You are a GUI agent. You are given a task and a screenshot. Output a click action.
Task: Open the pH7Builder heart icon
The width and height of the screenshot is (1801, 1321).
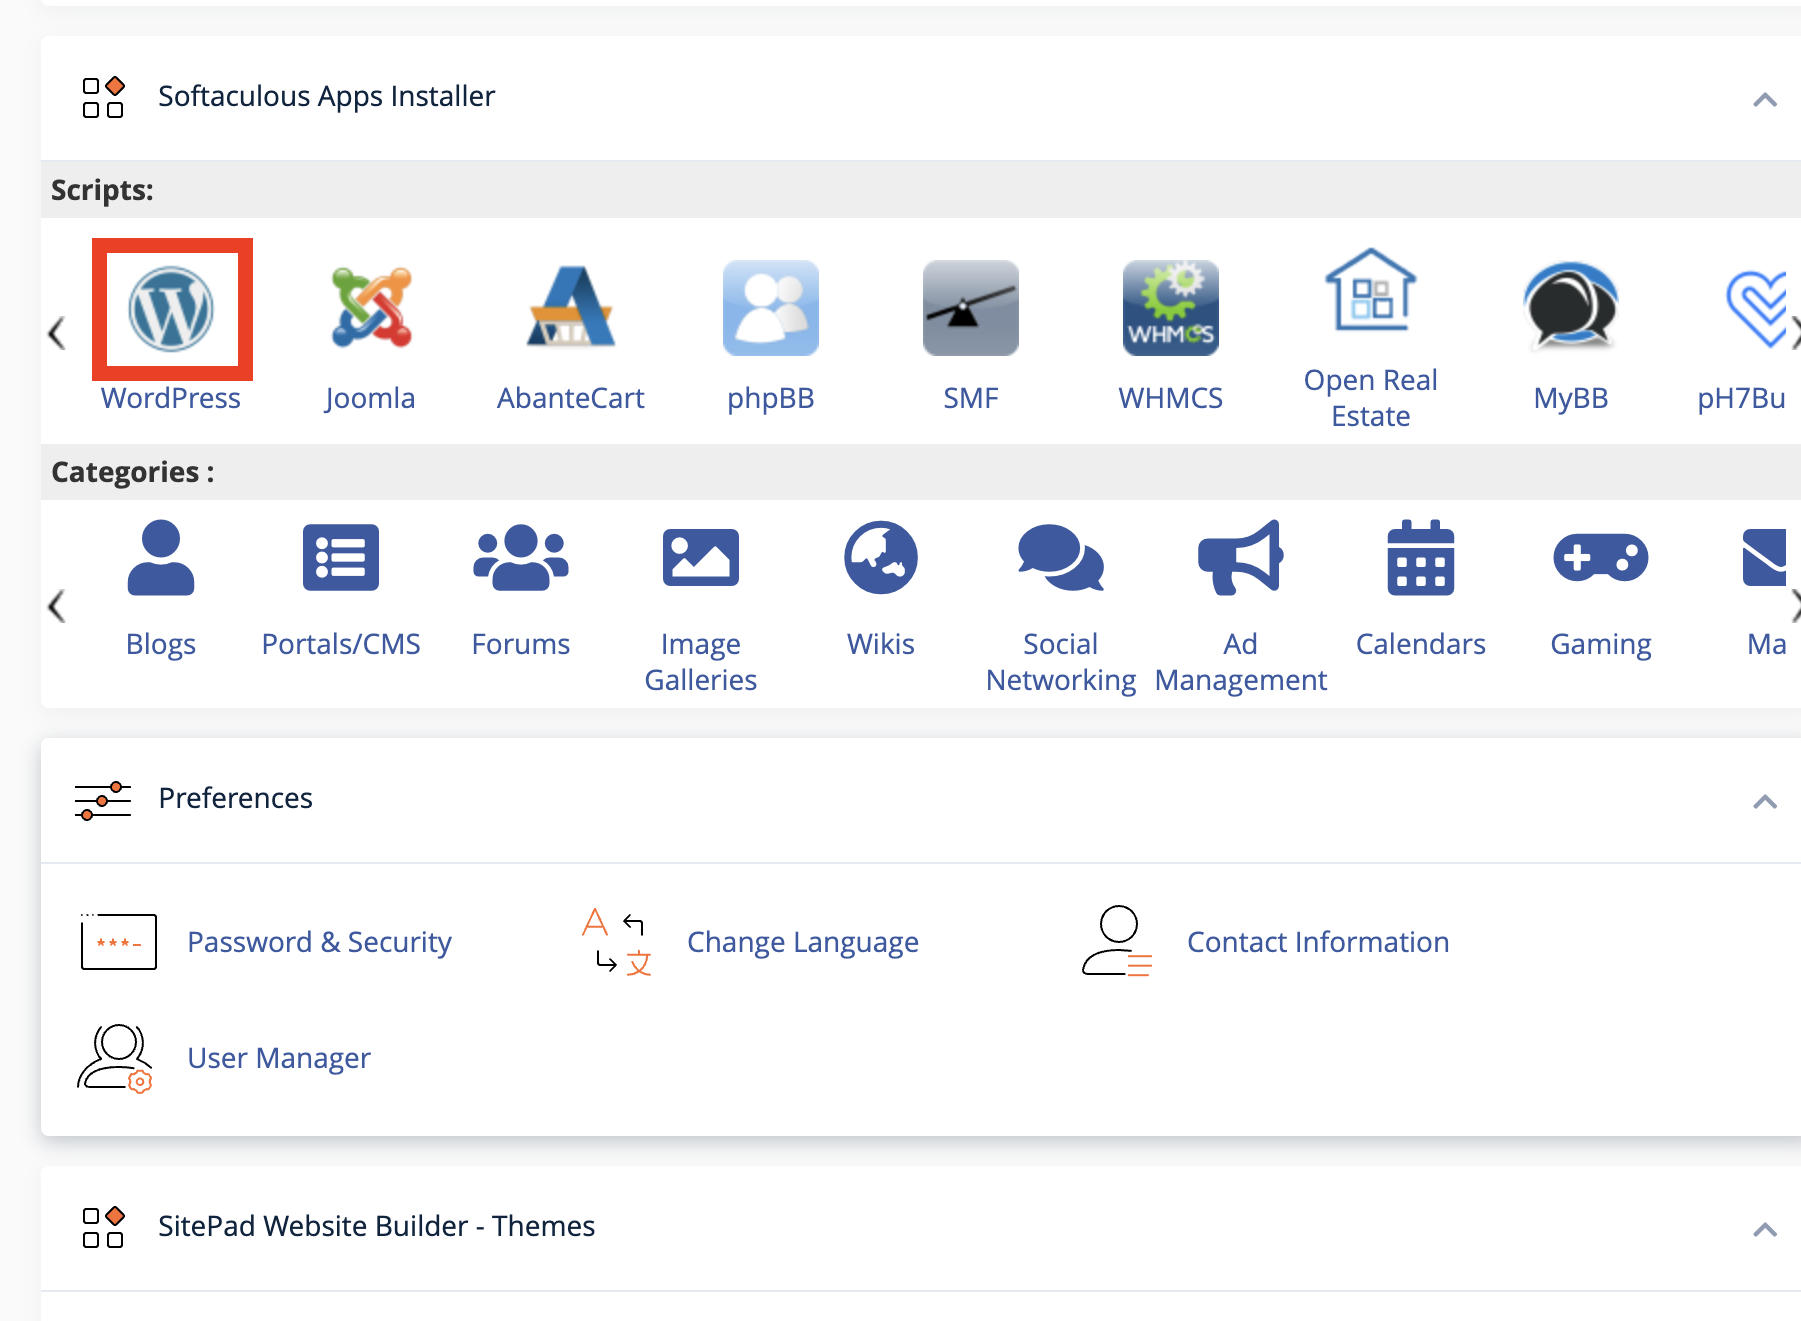(1757, 308)
